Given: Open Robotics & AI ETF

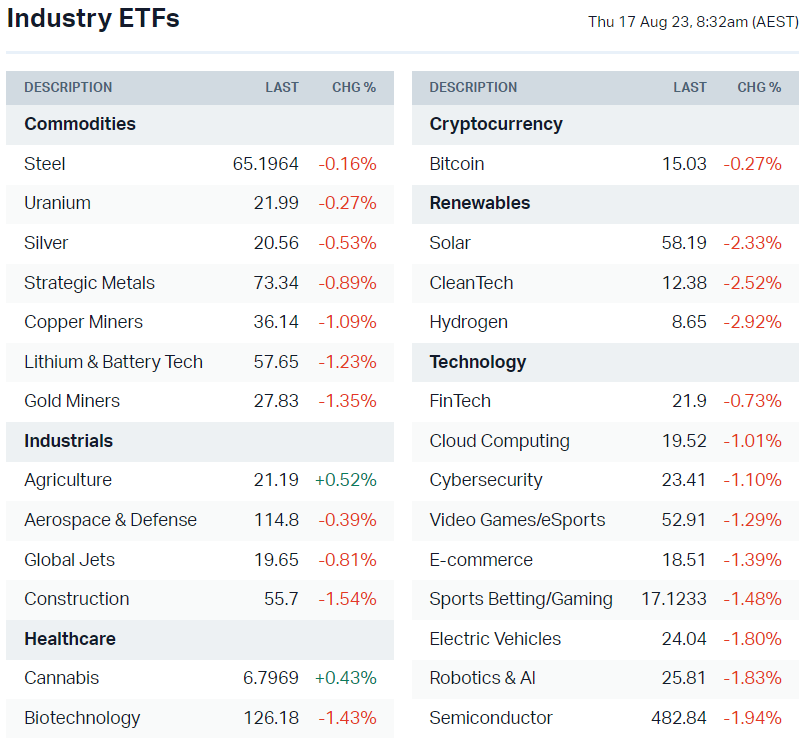Looking at the screenshot, I should [482, 678].
